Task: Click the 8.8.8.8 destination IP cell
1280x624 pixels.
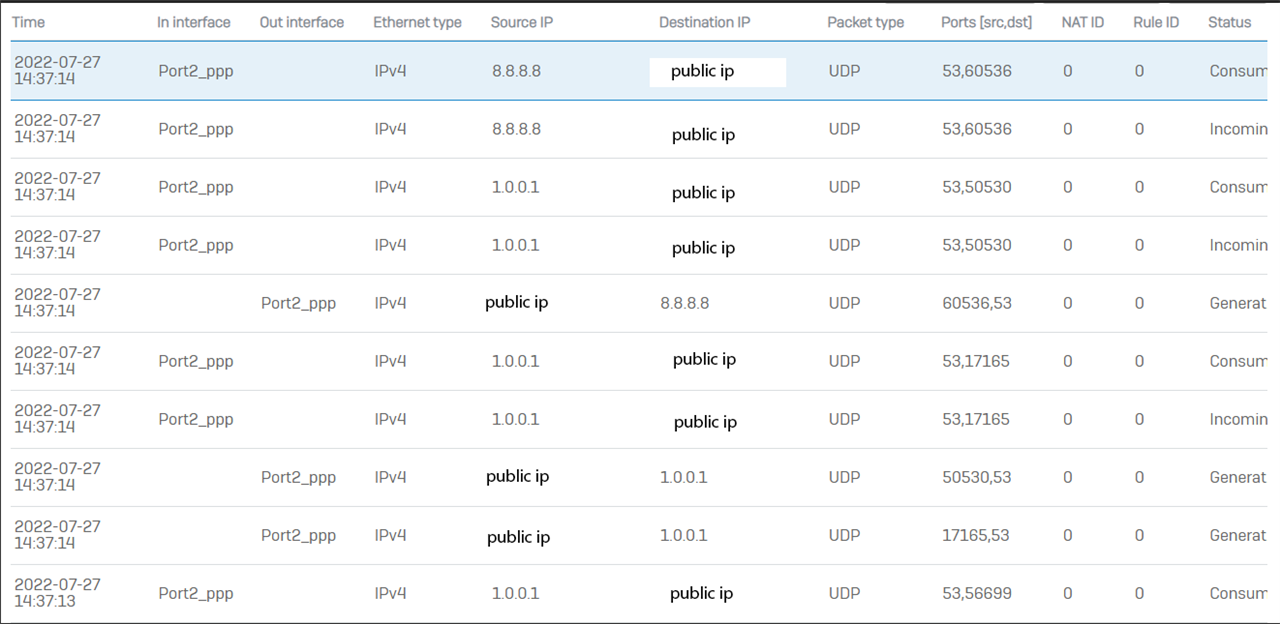Action: tap(685, 302)
